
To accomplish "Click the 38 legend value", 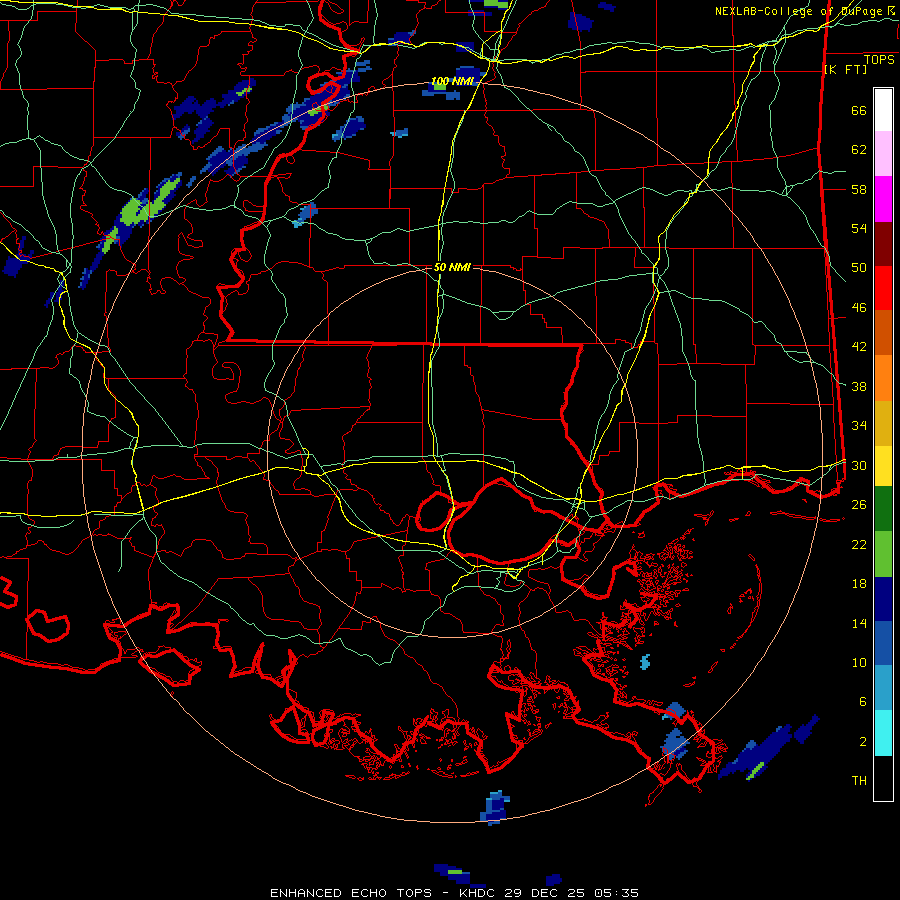I will coord(859,386).
